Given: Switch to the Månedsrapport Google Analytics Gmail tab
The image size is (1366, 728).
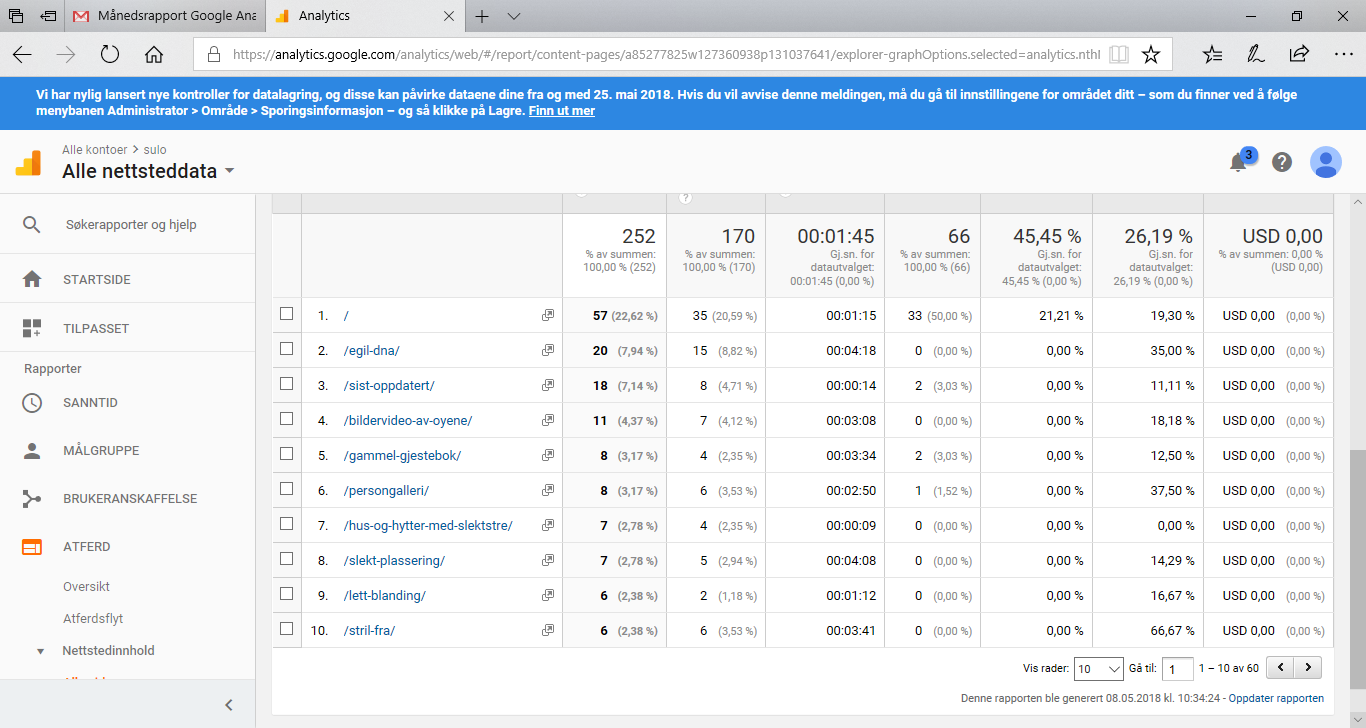Looking at the screenshot, I should coord(165,16).
